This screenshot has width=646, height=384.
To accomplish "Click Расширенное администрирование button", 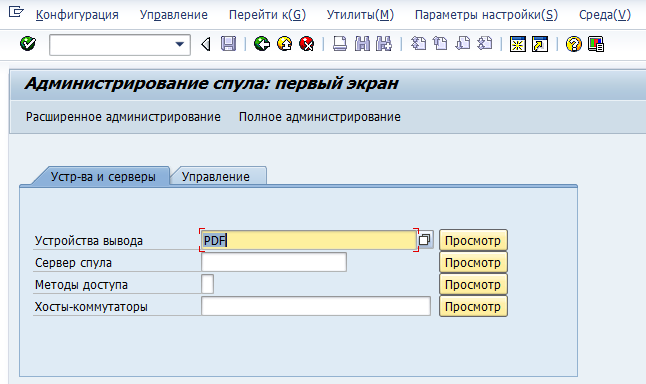I will pyautogui.click(x=123, y=117).
